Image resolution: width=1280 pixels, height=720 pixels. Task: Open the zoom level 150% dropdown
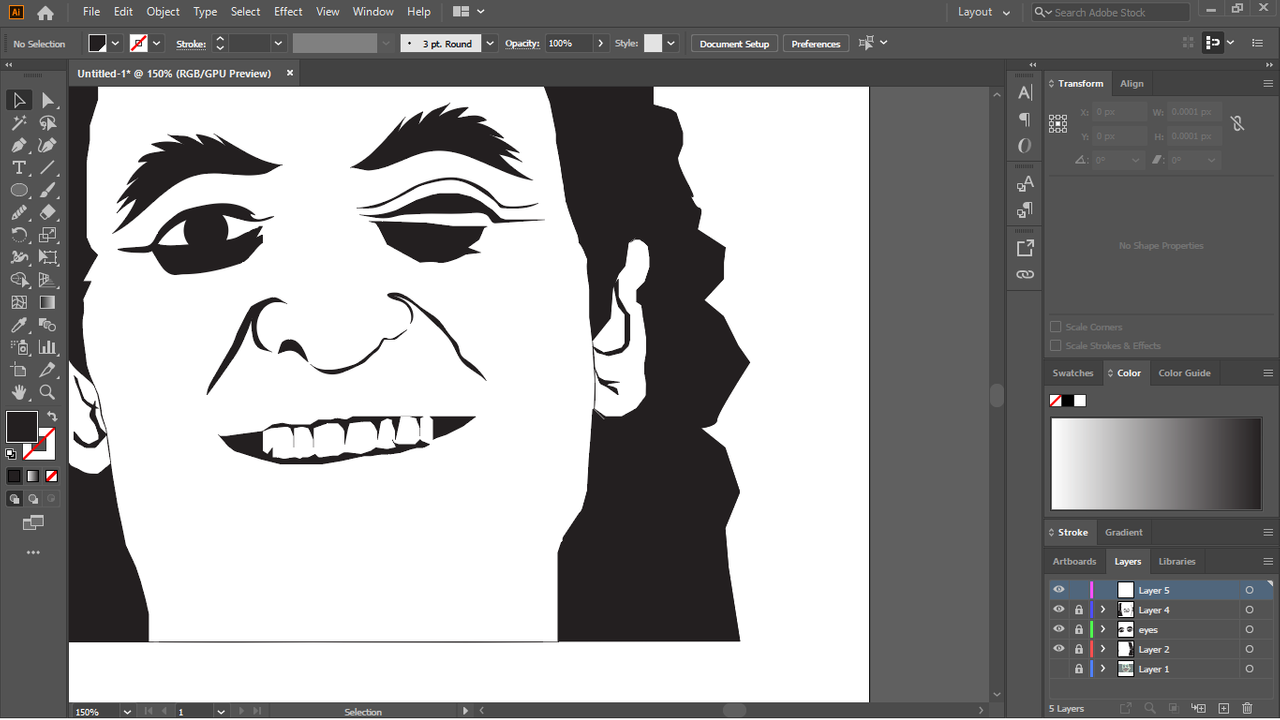point(127,712)
